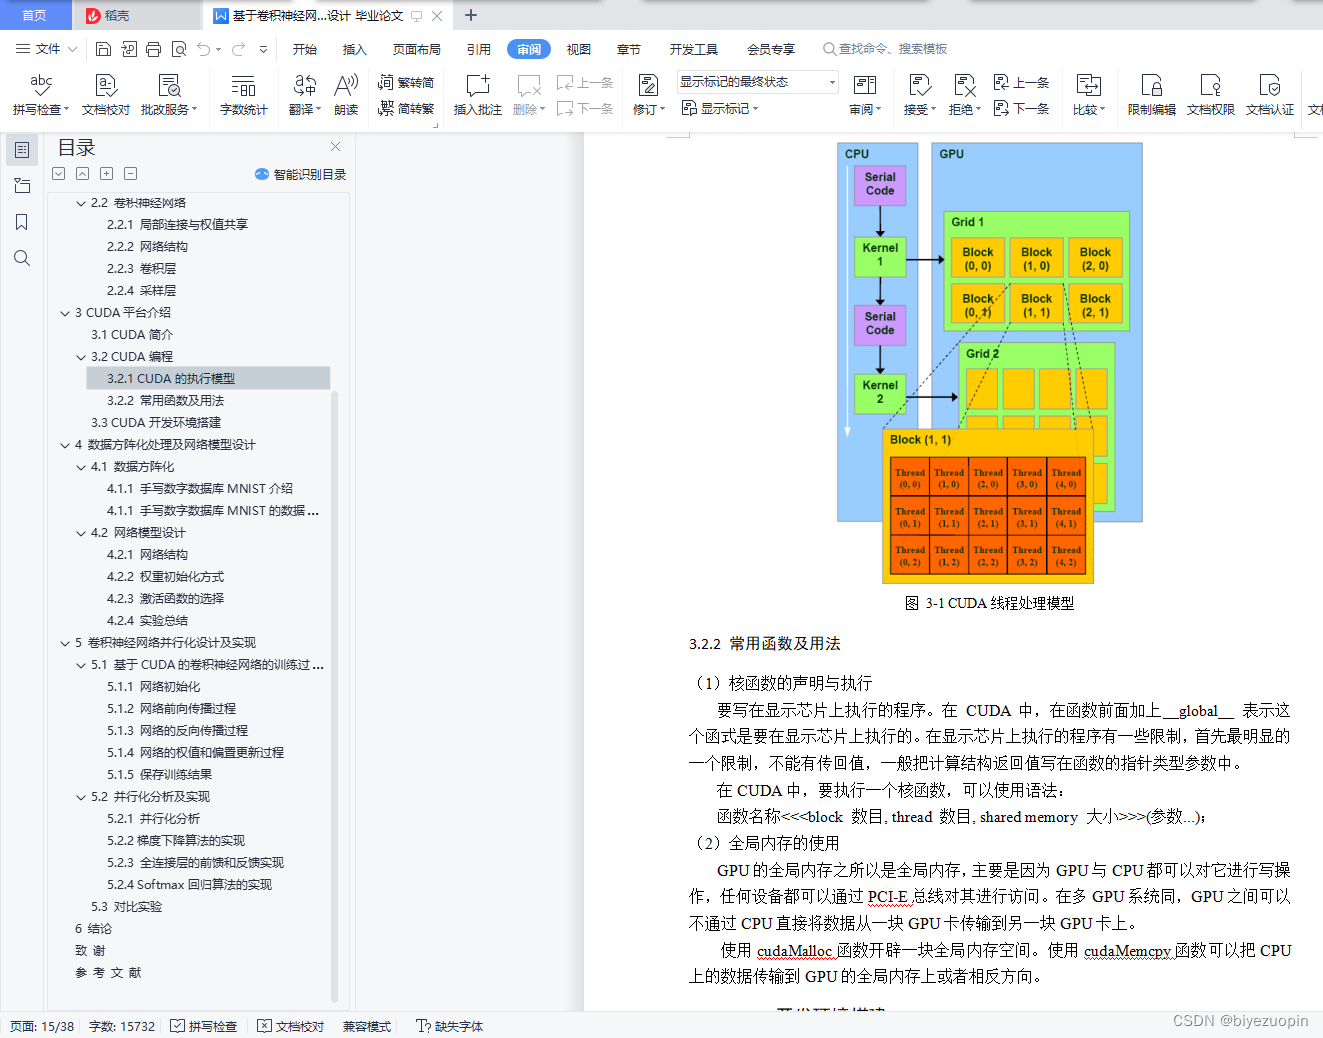Click the Print icon in quick access toolbar

coord(153,49)
